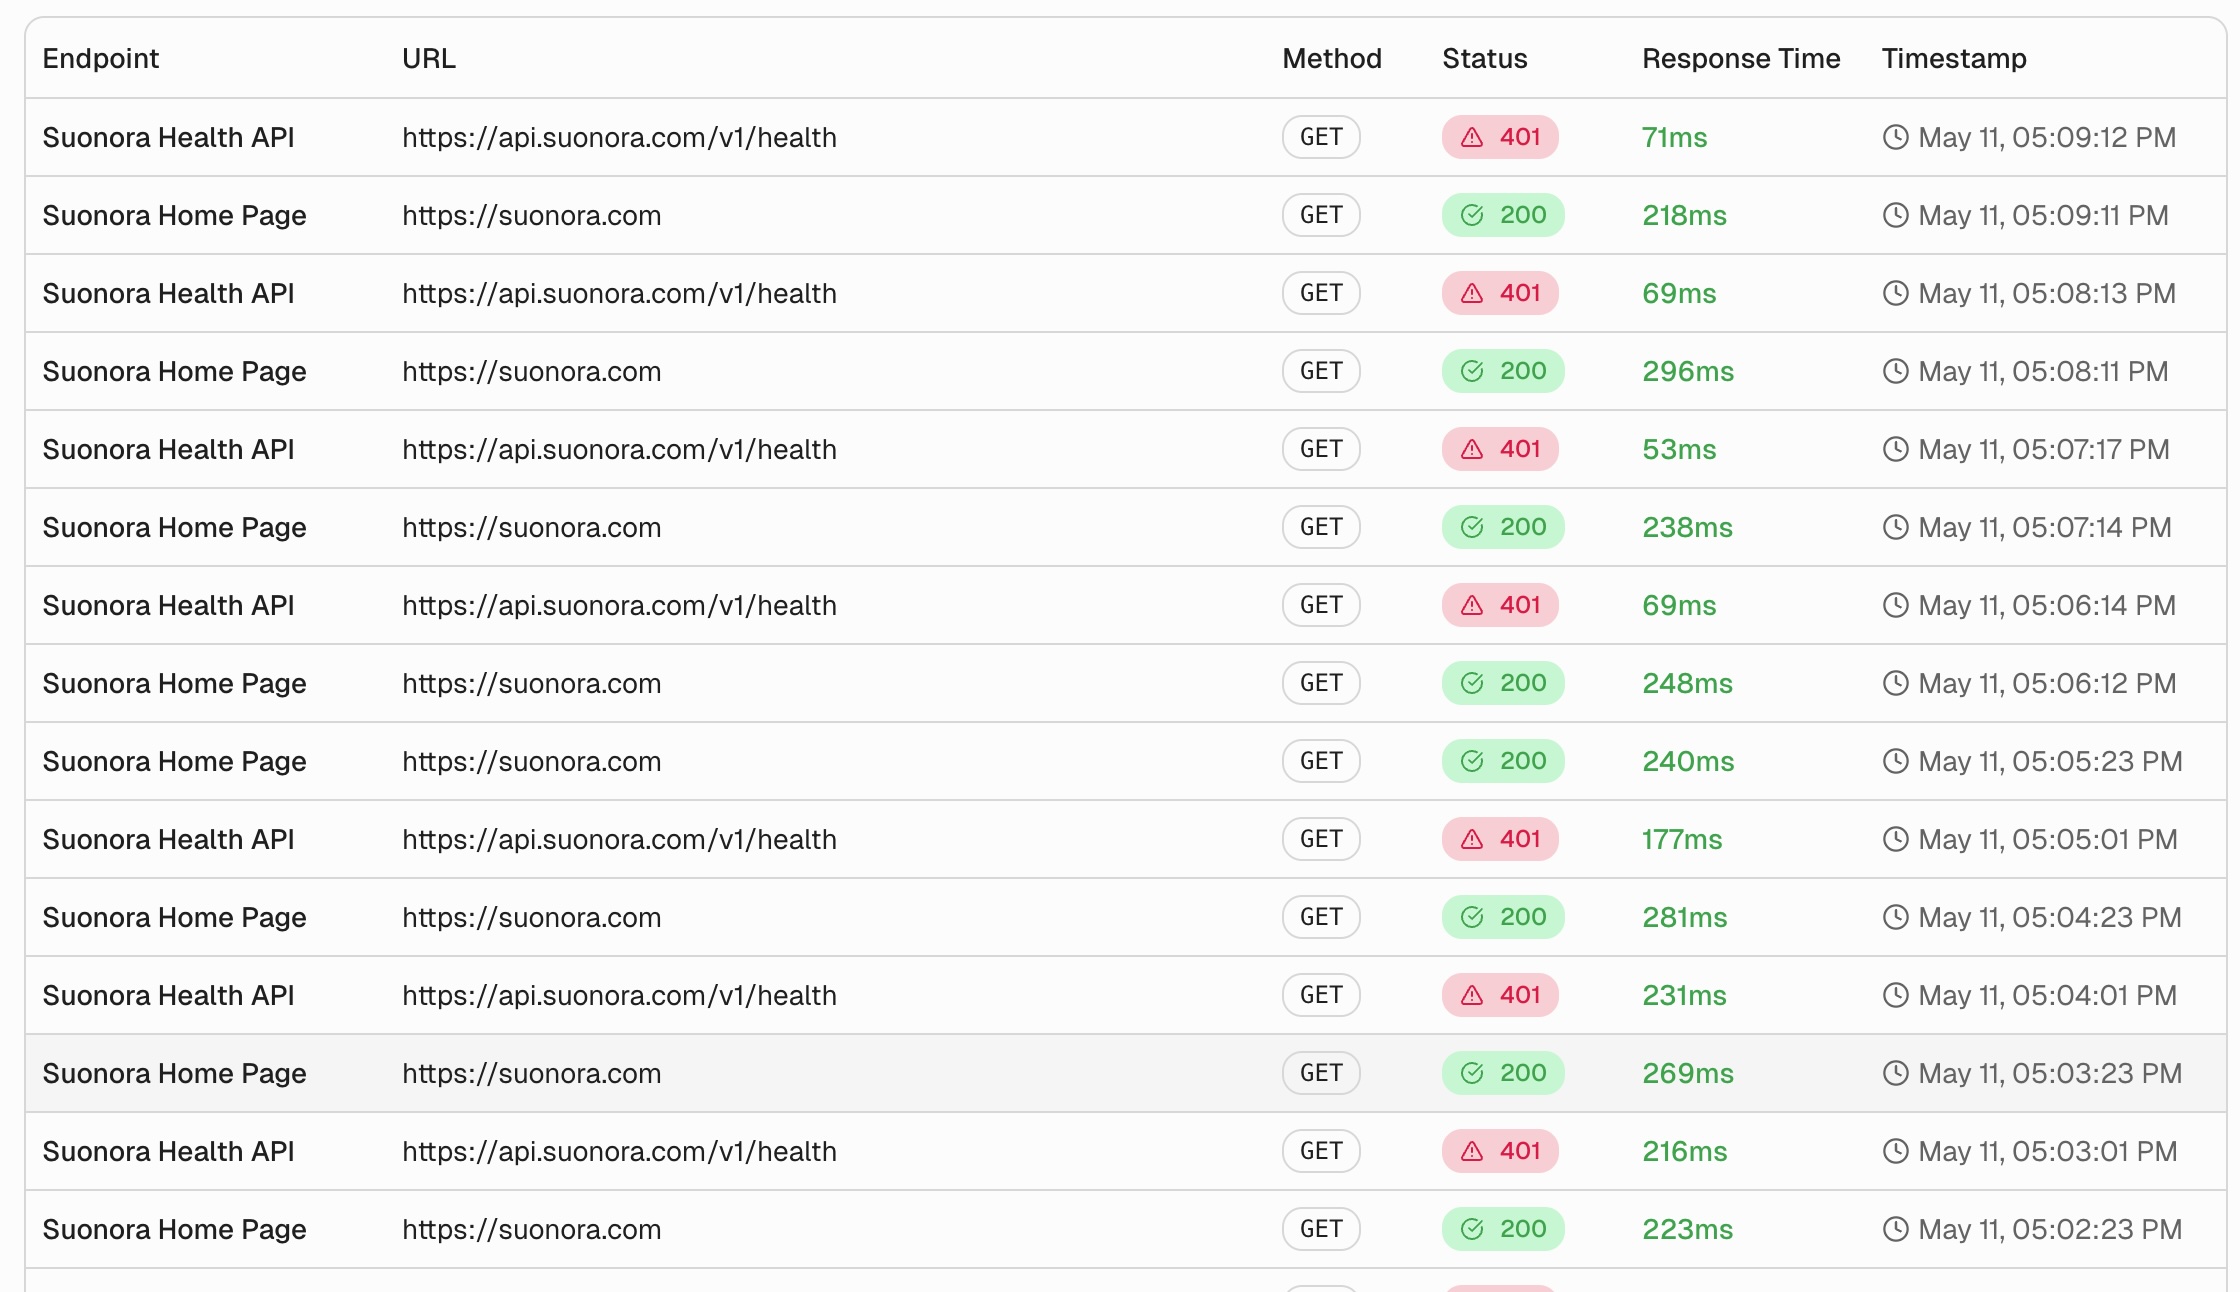Click the 71ms response time value

tap(1674, 137)
